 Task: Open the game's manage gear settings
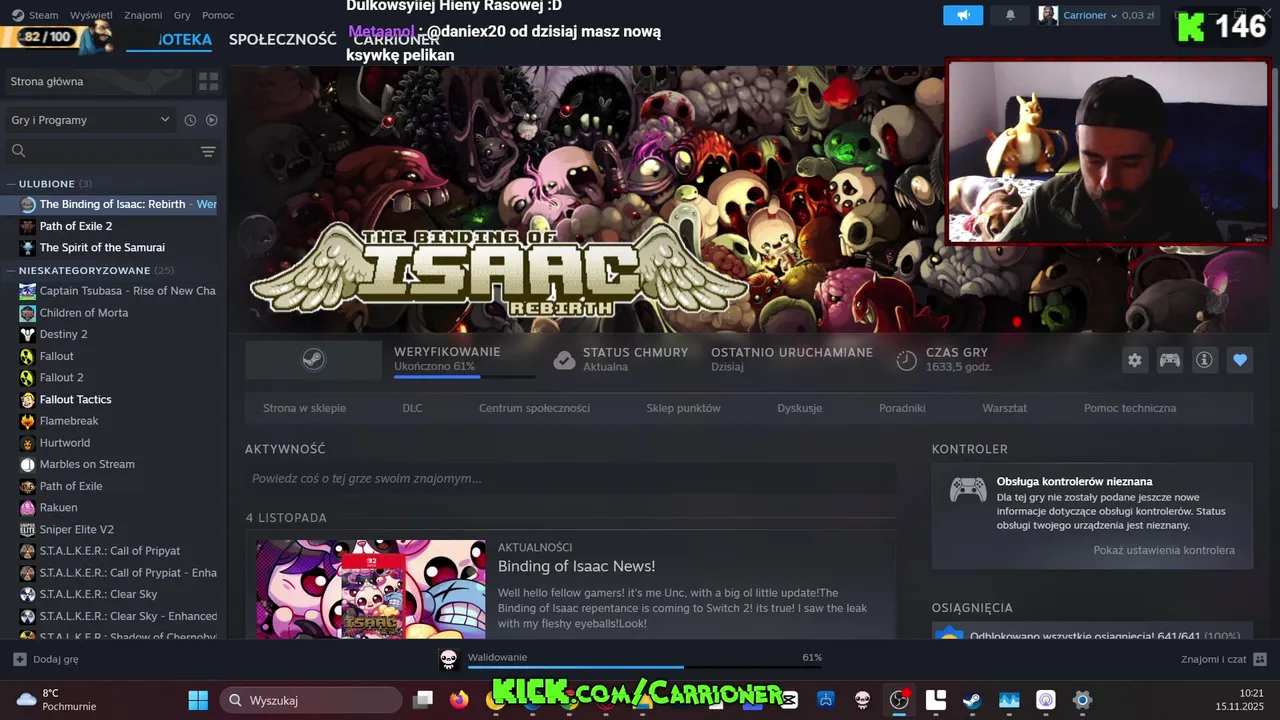(x=1134, y=360)
